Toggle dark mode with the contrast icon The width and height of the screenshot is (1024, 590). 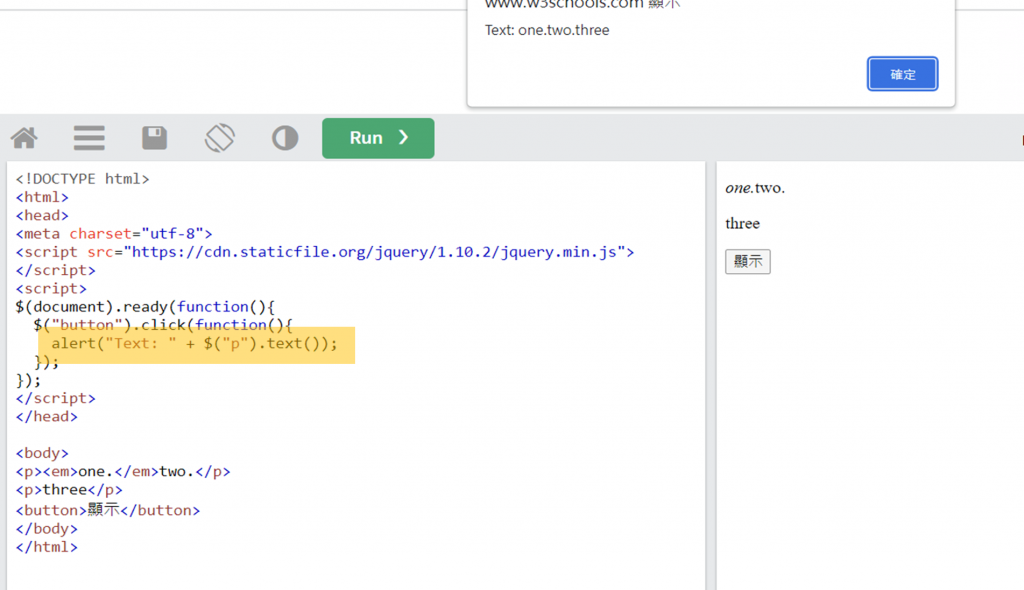[285, 138]
